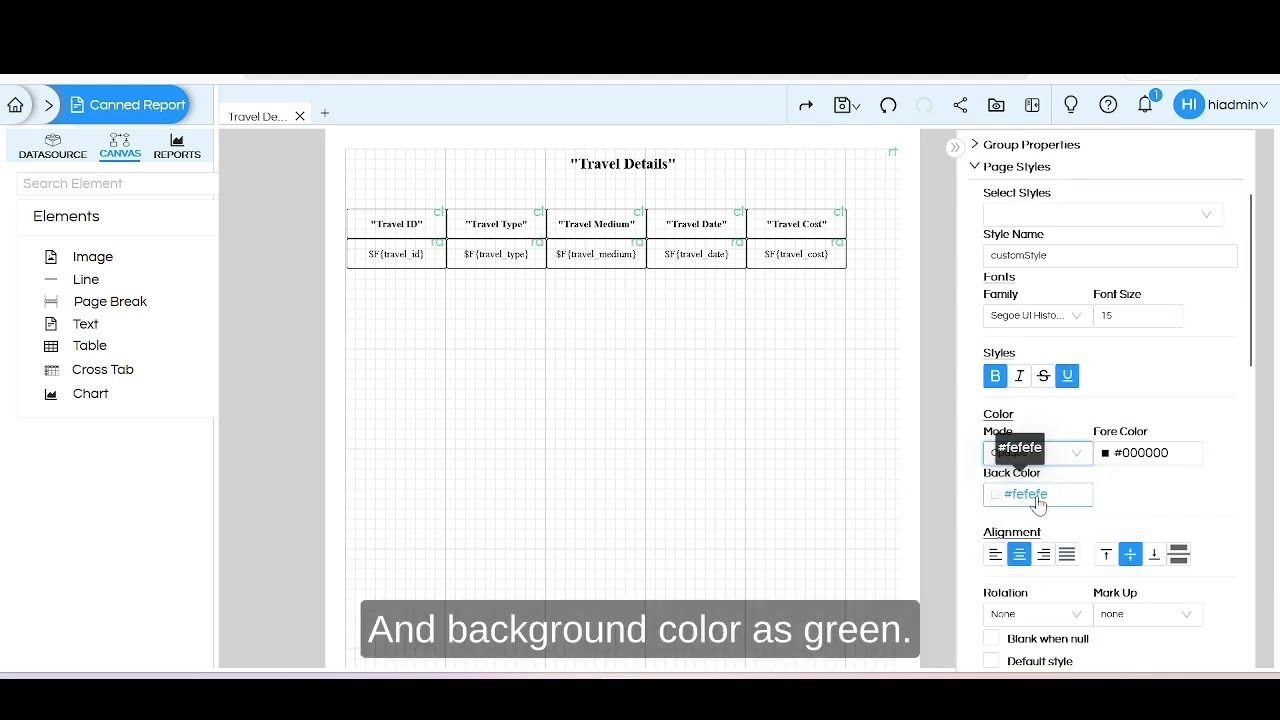Open the notifications bell

1146,104
